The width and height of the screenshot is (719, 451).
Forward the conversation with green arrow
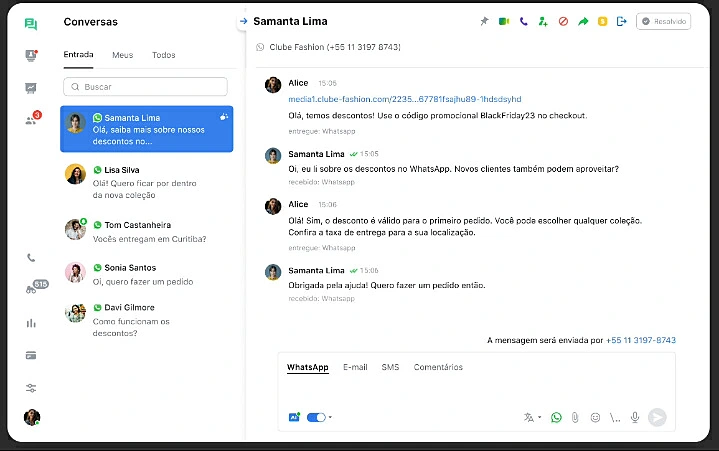583,21
